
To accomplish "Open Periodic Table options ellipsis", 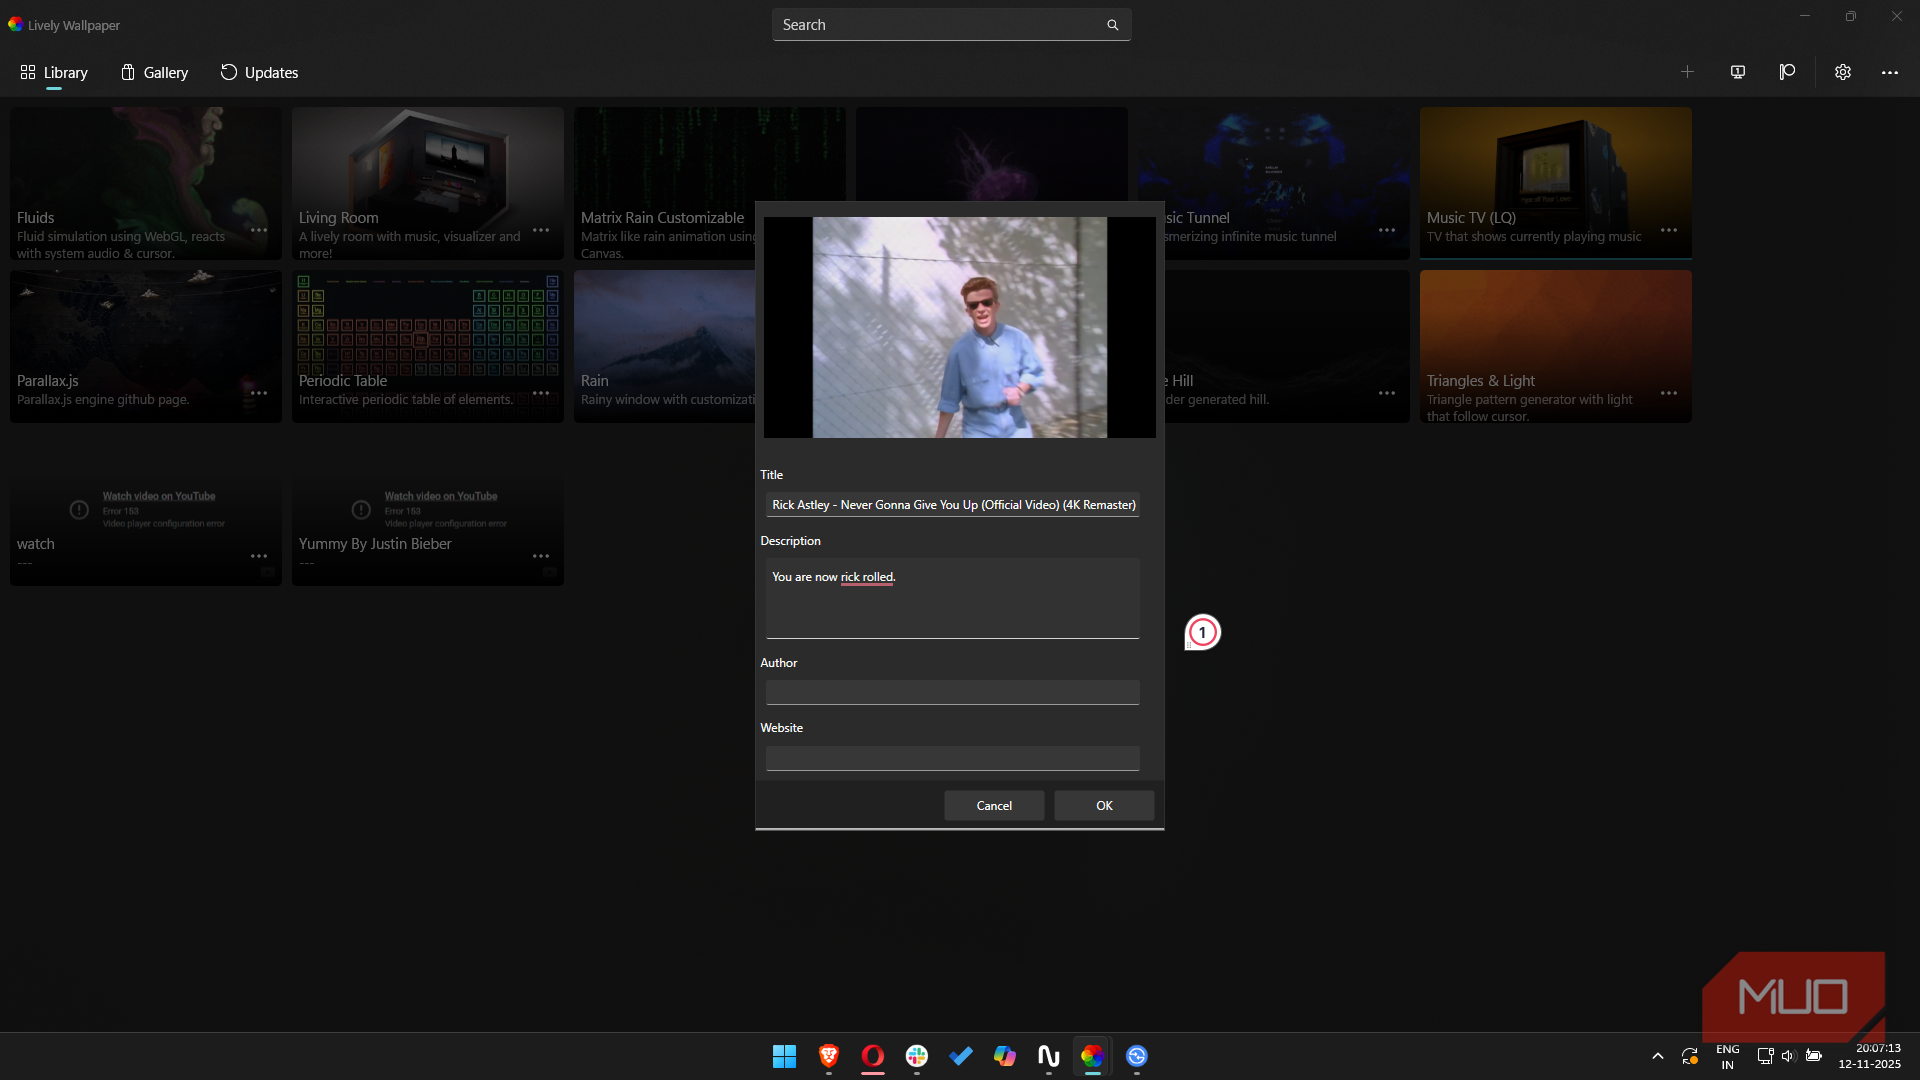I will (x=541, y=393).
